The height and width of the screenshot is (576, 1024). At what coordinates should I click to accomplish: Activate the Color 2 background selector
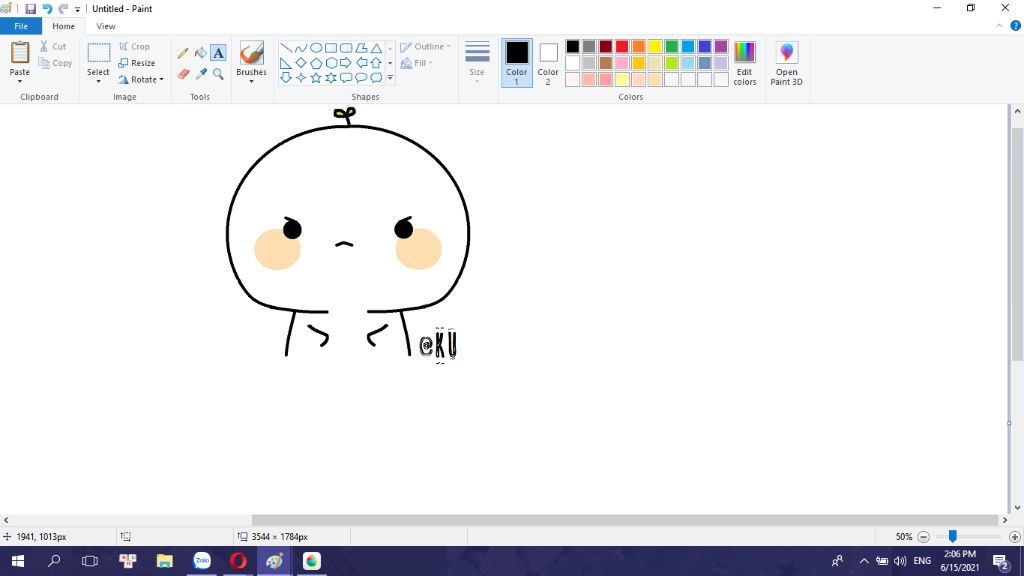click(548, 62)
